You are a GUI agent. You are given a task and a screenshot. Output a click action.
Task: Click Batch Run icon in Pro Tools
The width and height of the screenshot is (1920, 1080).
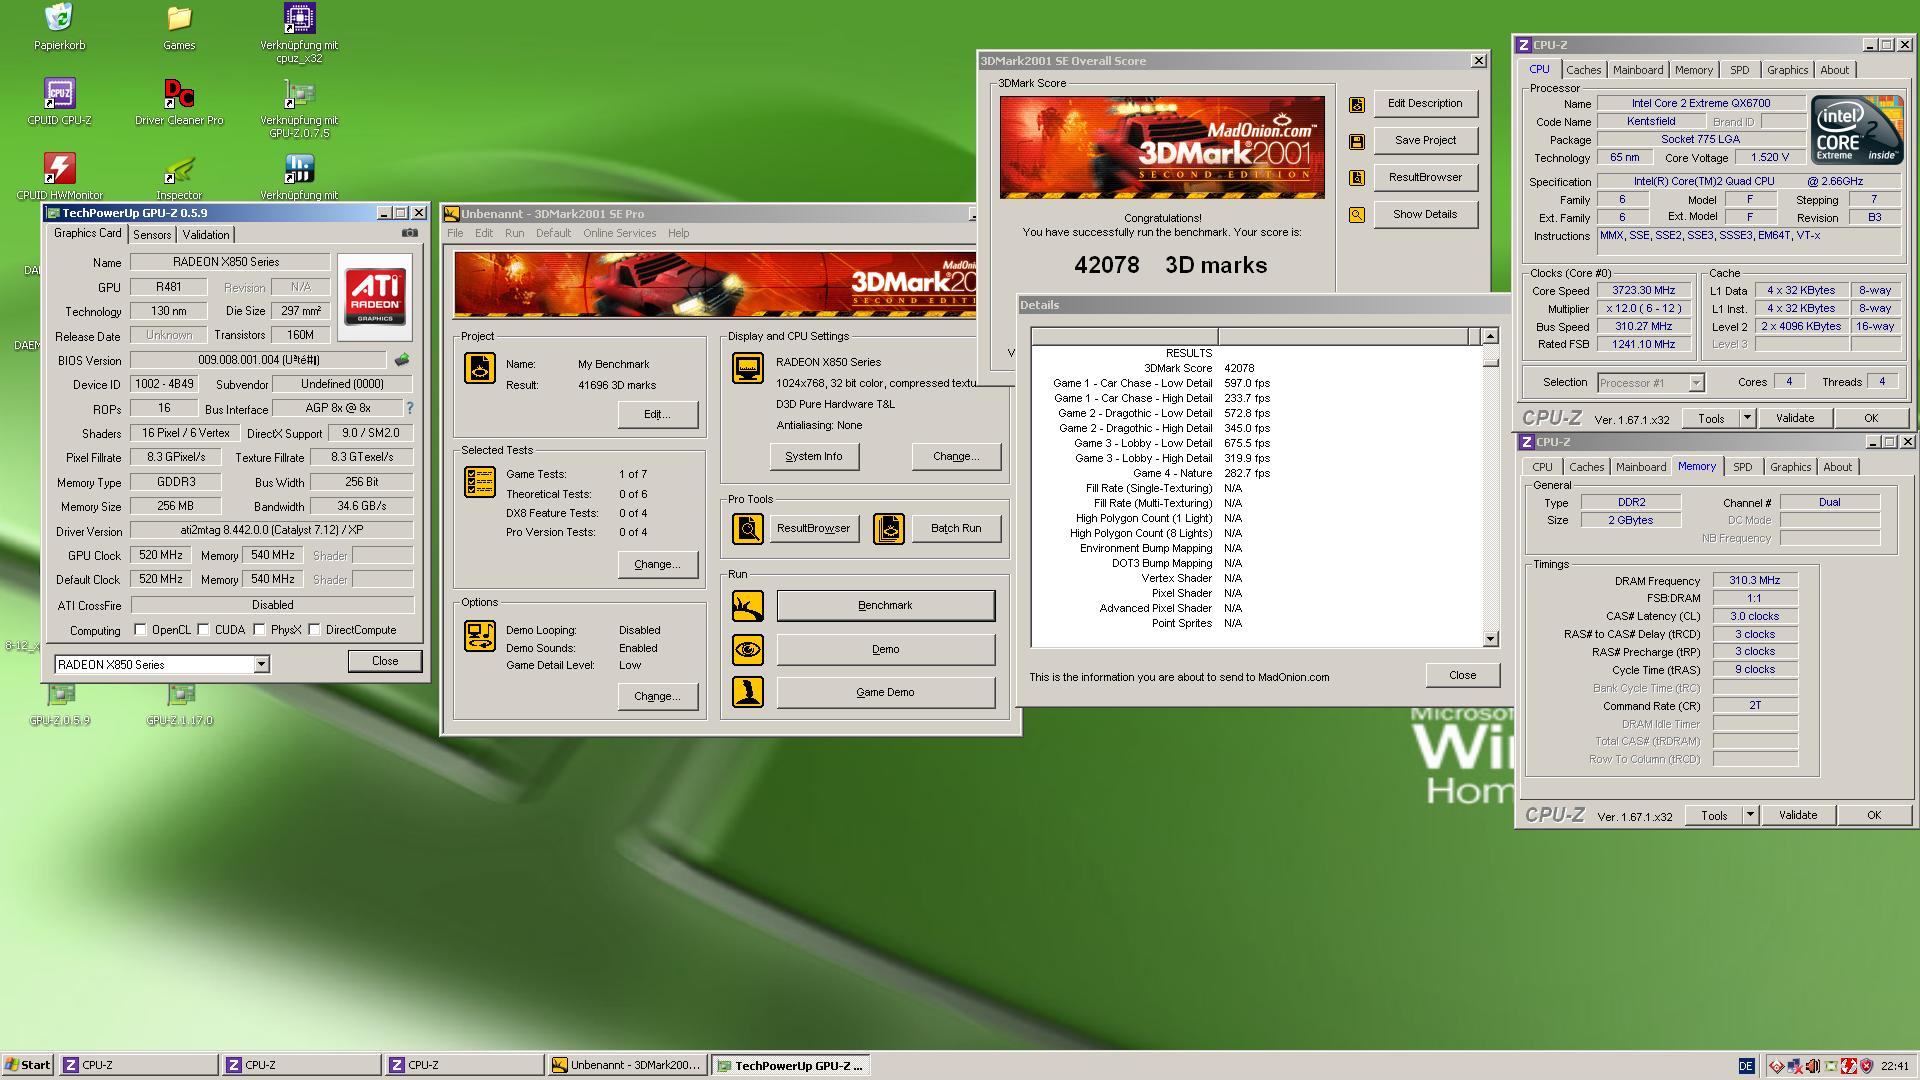click(889, 528)
